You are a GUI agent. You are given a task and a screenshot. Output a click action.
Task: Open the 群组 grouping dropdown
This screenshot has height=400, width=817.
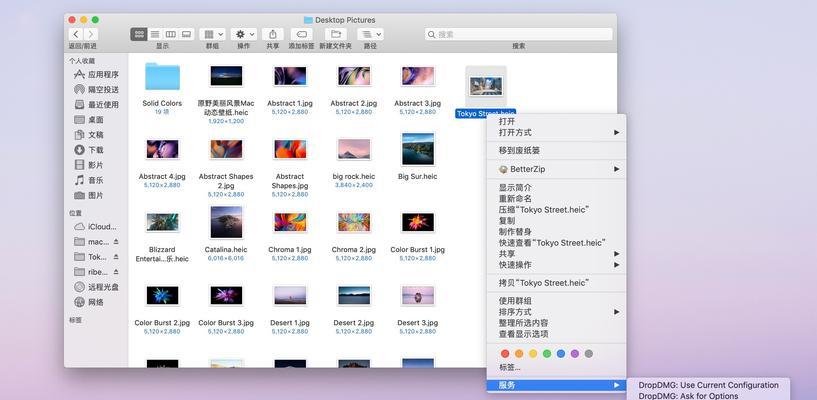(213, 34)
